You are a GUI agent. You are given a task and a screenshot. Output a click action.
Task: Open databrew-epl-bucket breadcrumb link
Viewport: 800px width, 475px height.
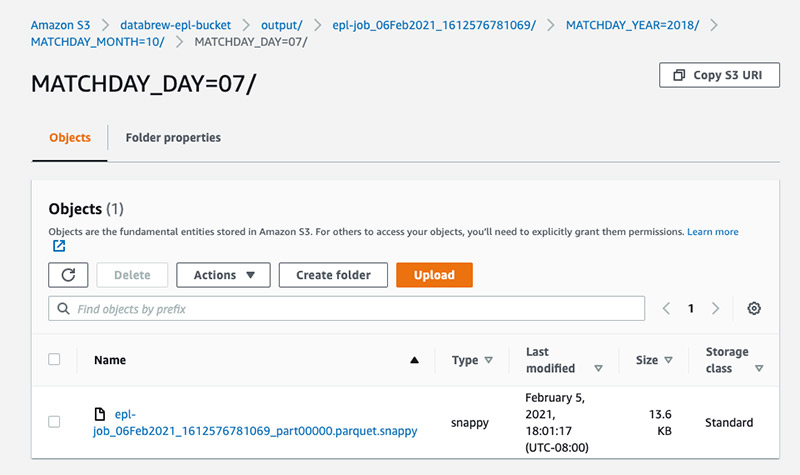point(176,25)
